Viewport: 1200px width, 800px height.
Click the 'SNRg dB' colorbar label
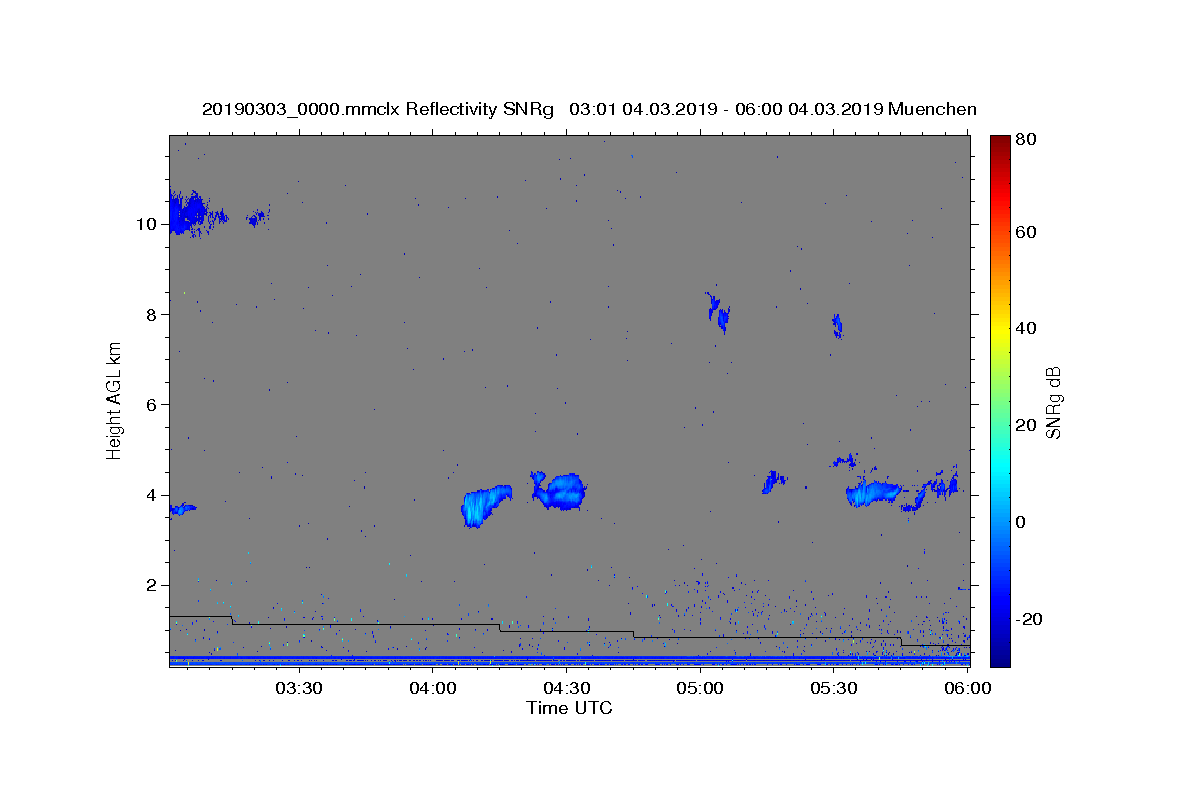(x=1053, y=402)
